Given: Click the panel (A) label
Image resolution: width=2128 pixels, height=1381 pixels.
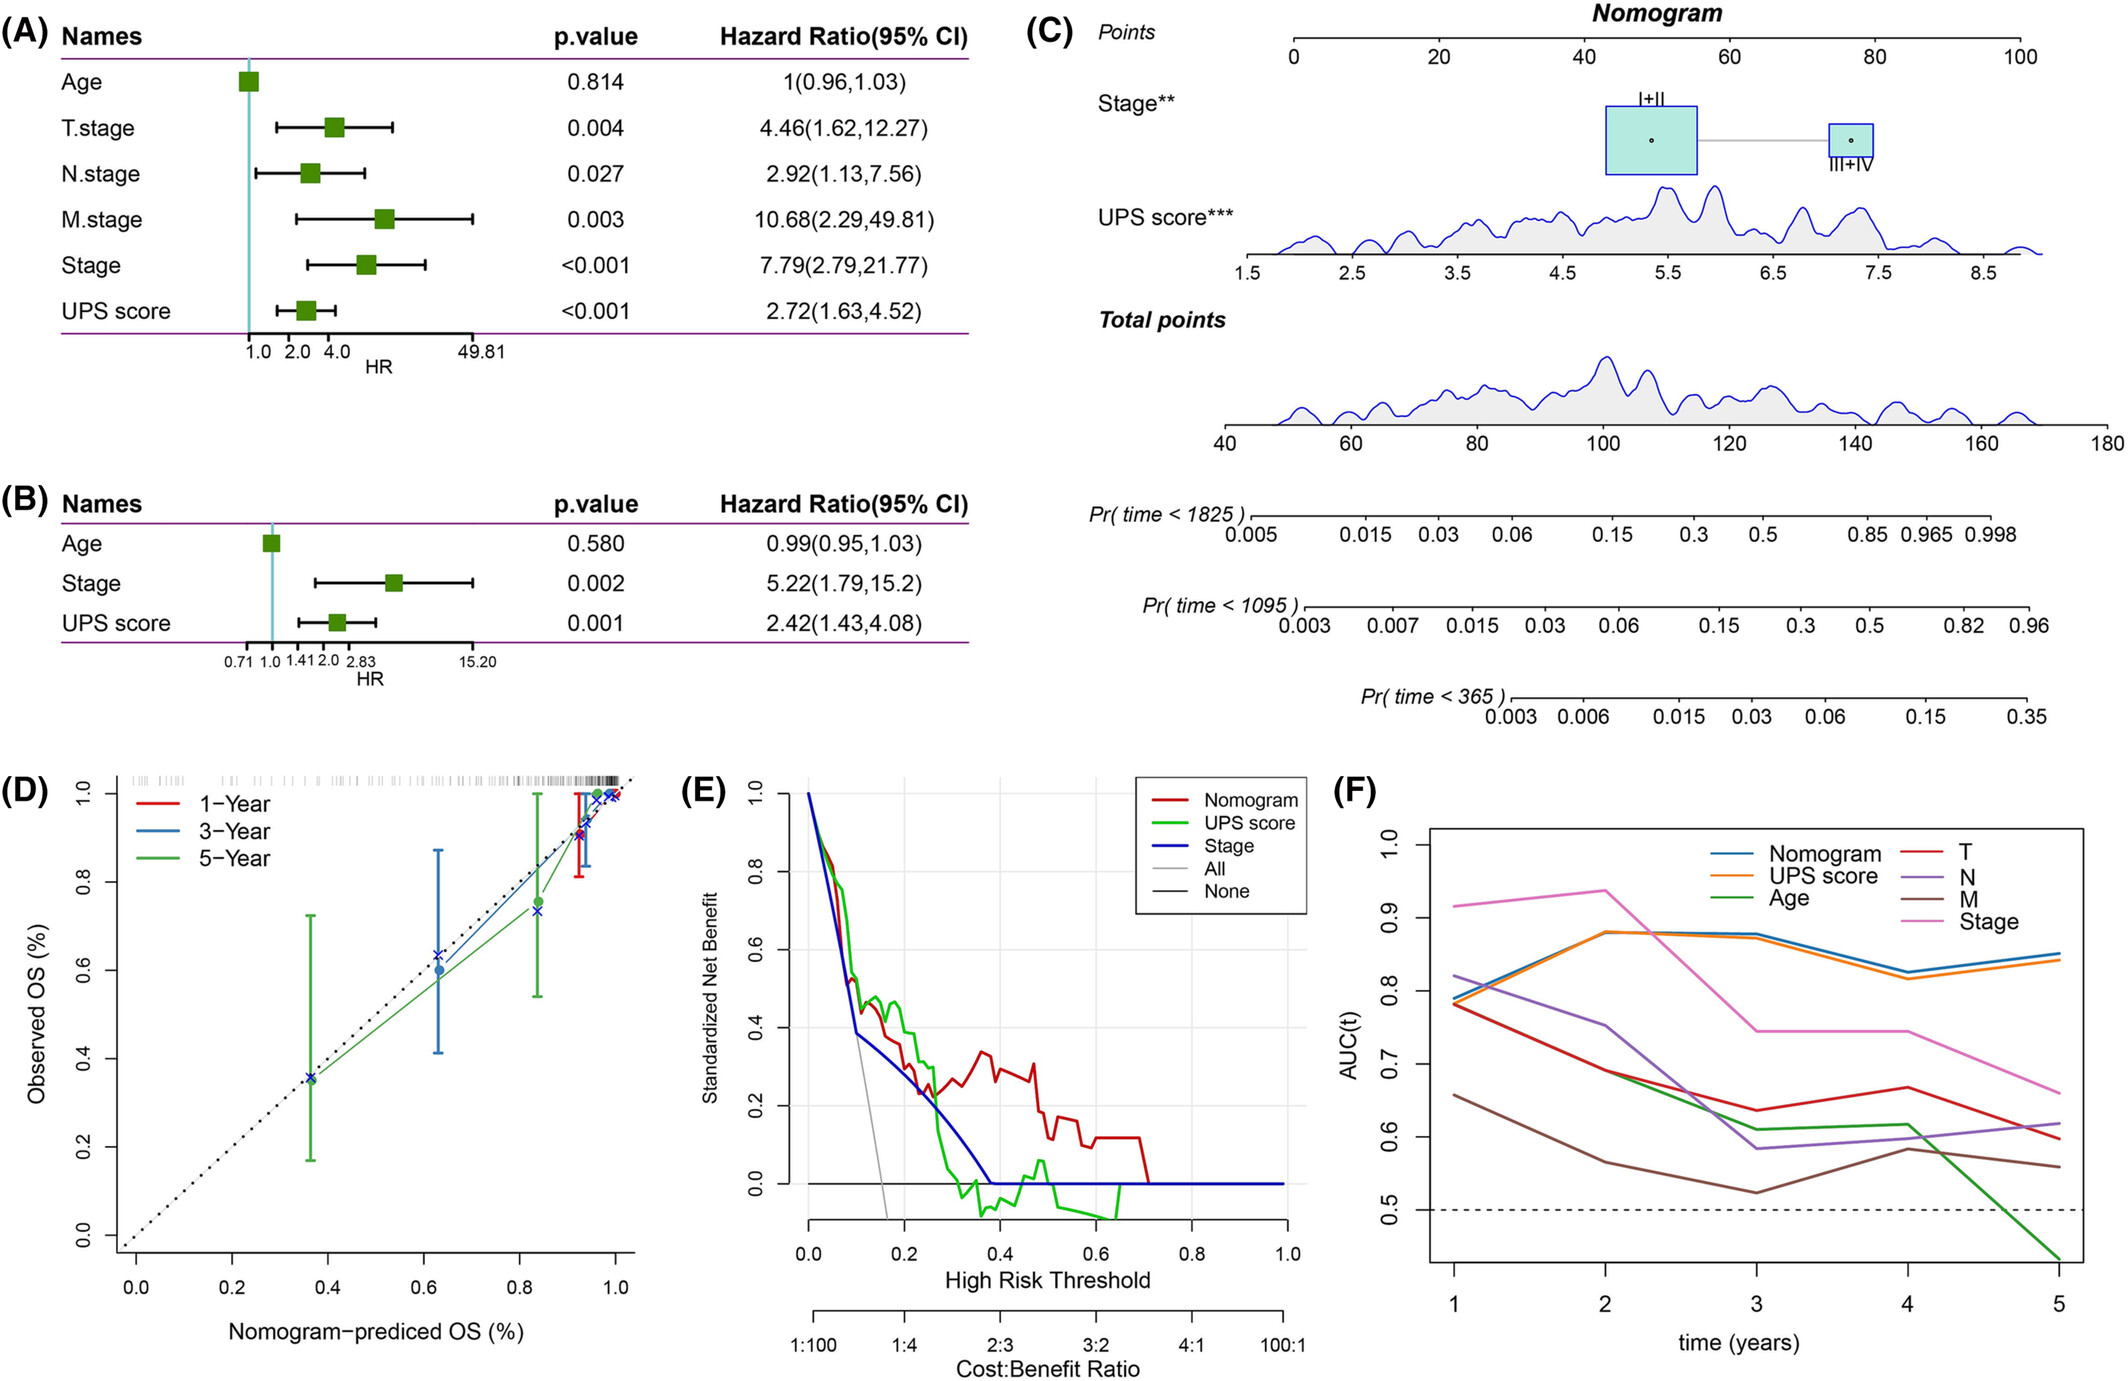Looking at the screenshot, I should click(24, 32).
